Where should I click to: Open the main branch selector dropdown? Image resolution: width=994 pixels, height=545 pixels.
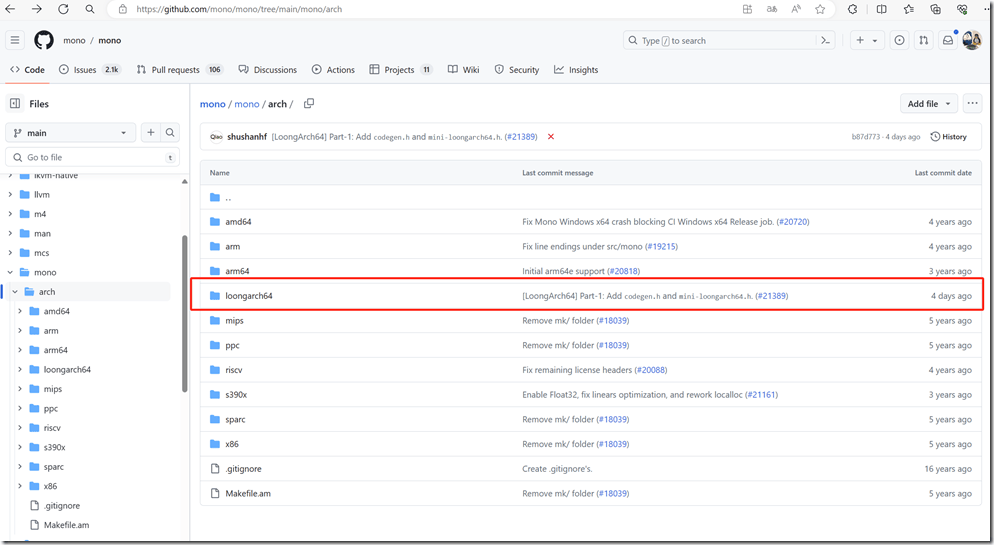[x=70, y=133]
